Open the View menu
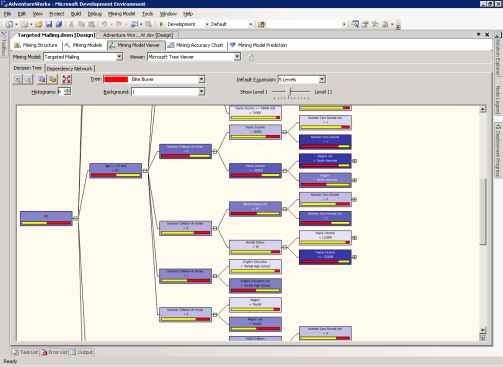Screen dimensions: 503x367 tap(38, 14)
